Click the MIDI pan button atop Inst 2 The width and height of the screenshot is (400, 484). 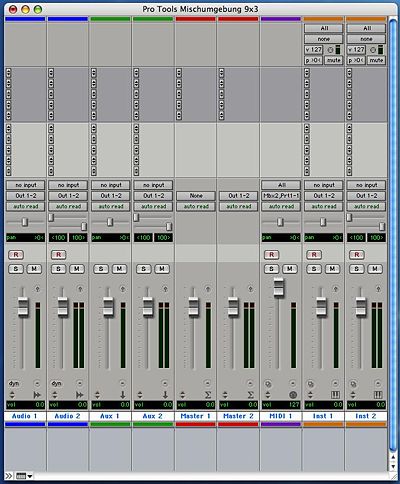(356, 60)
